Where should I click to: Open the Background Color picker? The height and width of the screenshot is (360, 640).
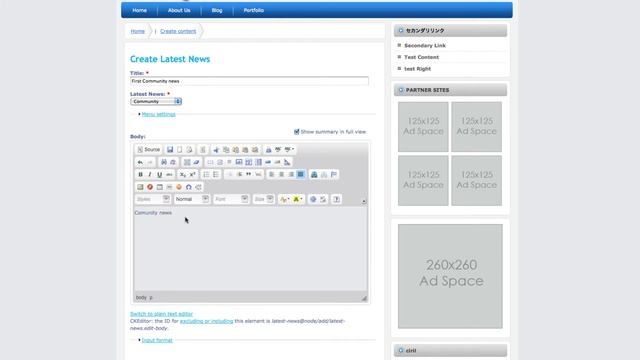tap(298, 199)
